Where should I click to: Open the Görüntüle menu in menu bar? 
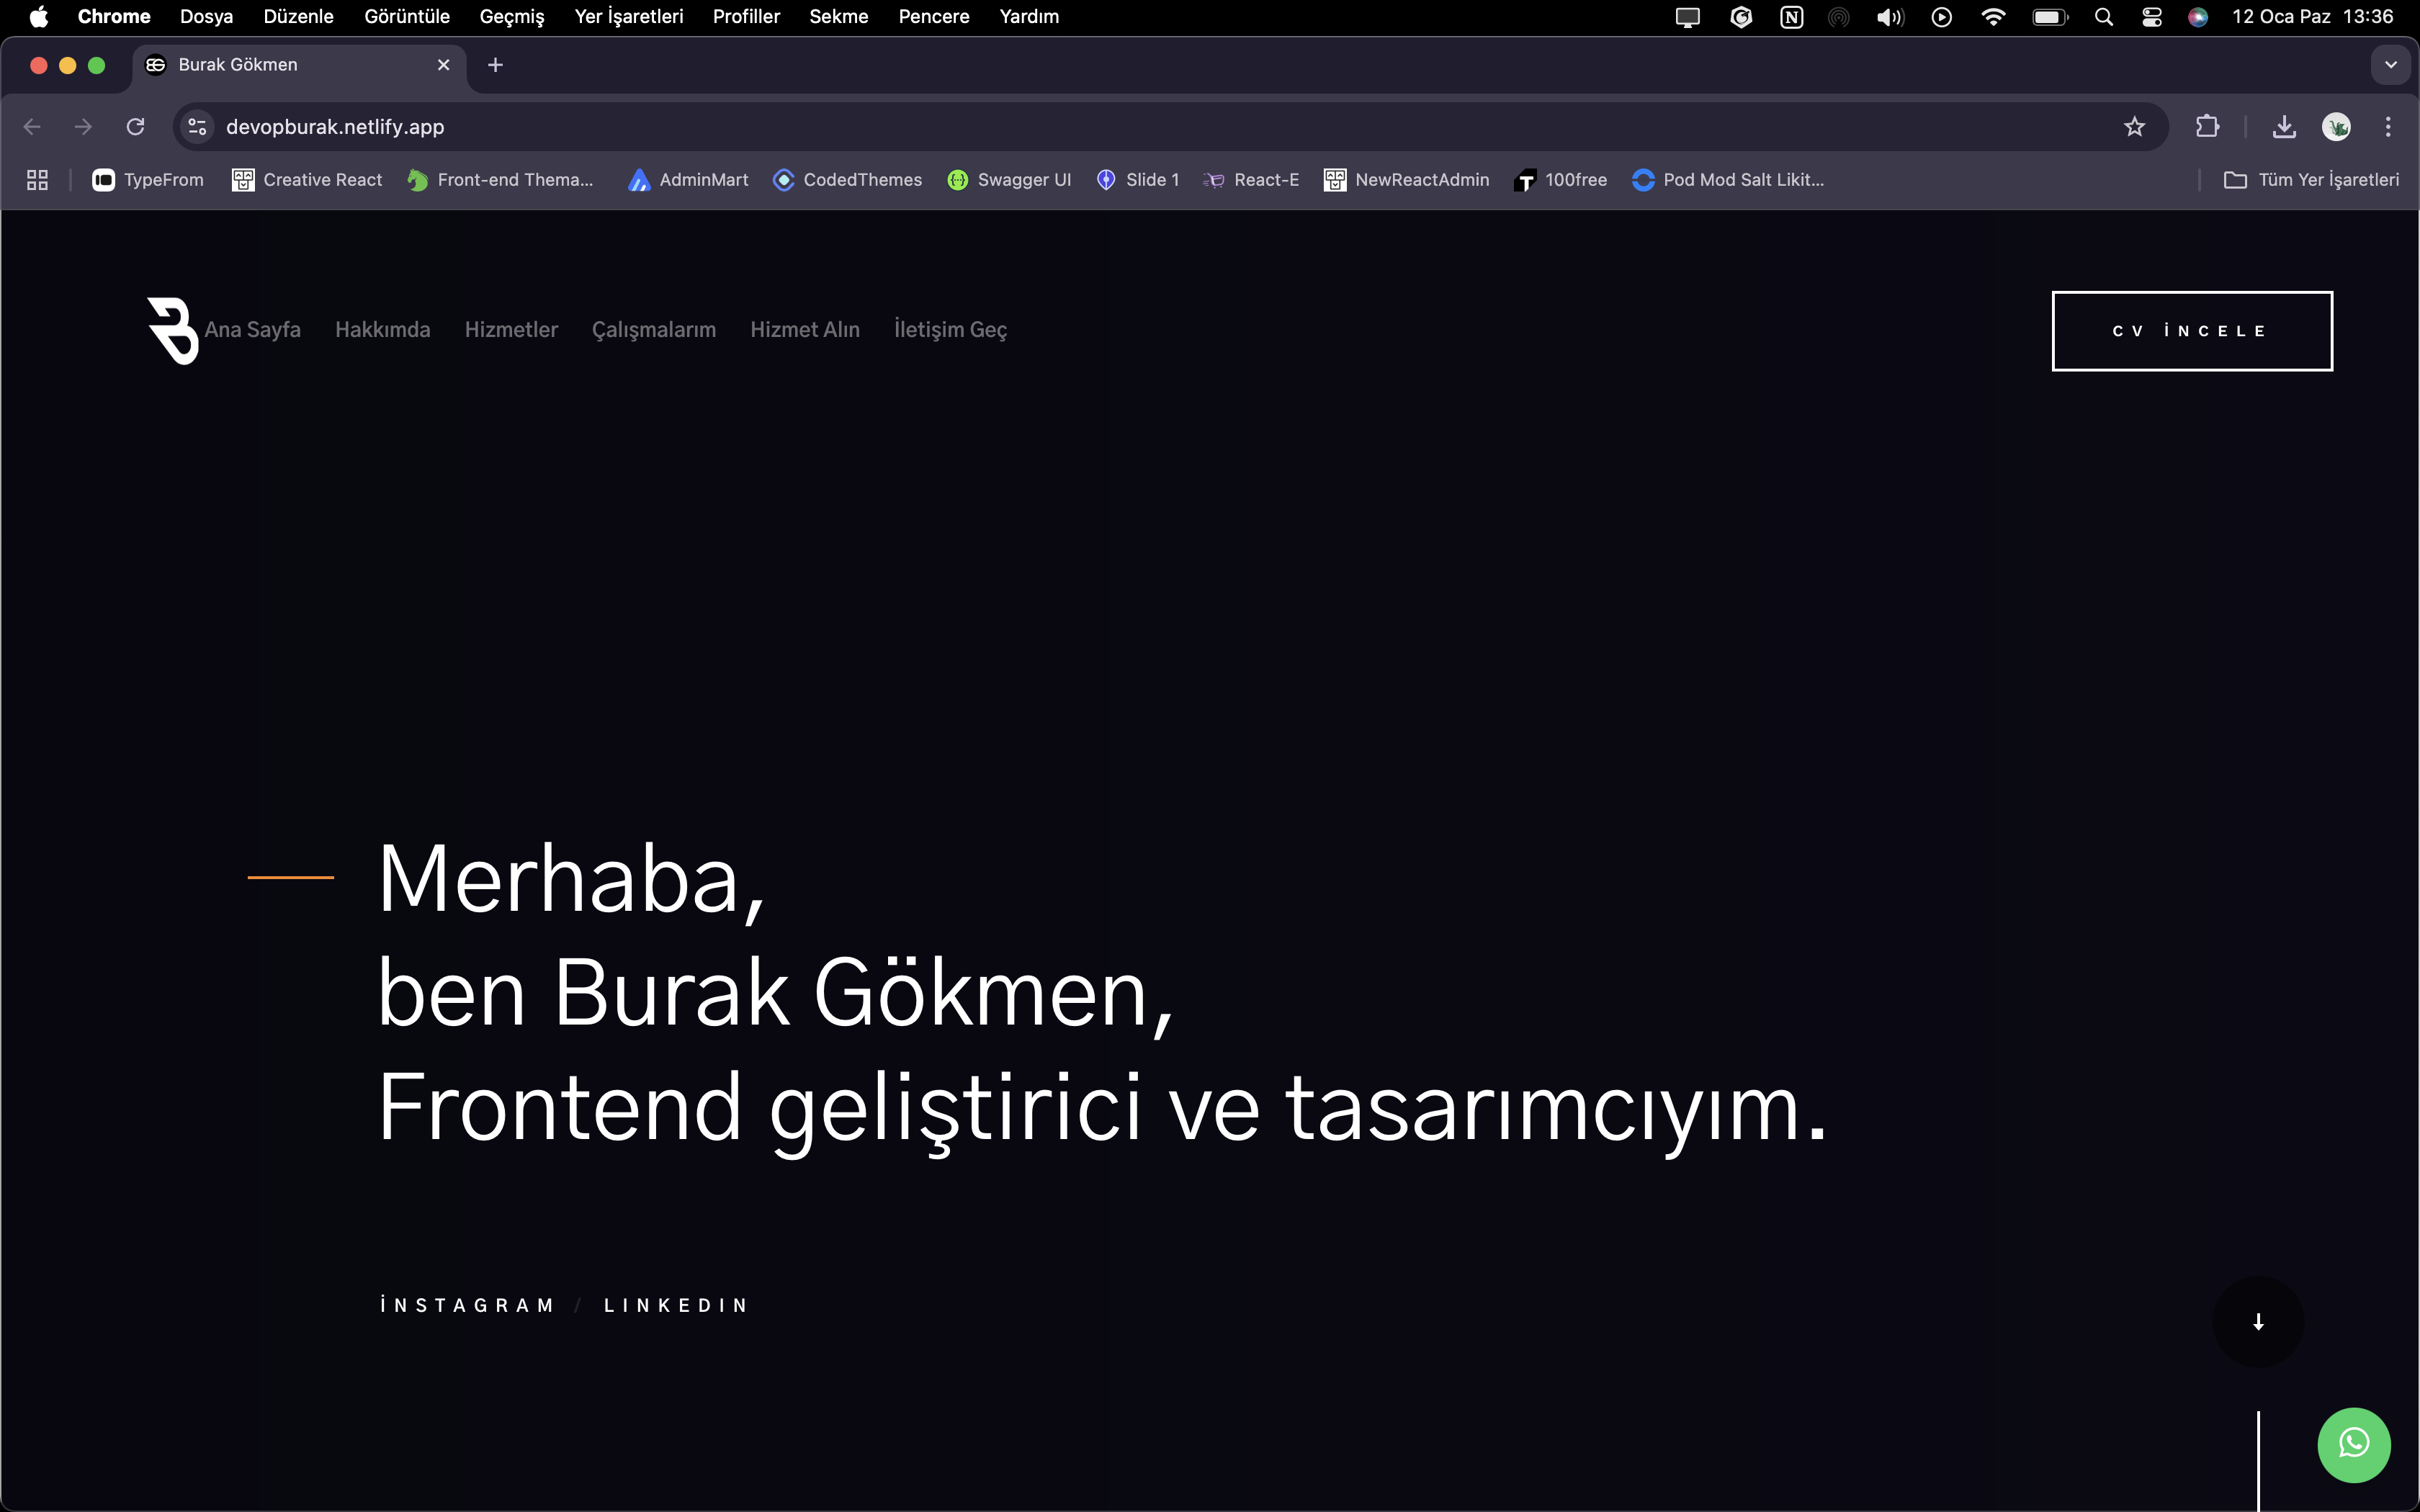pos(406,17)
